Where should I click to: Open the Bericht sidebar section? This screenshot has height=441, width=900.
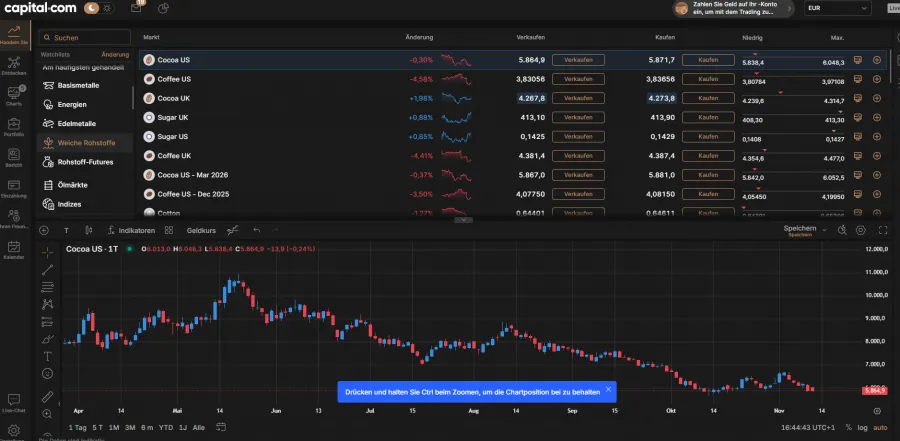click(x=14, y=158)
